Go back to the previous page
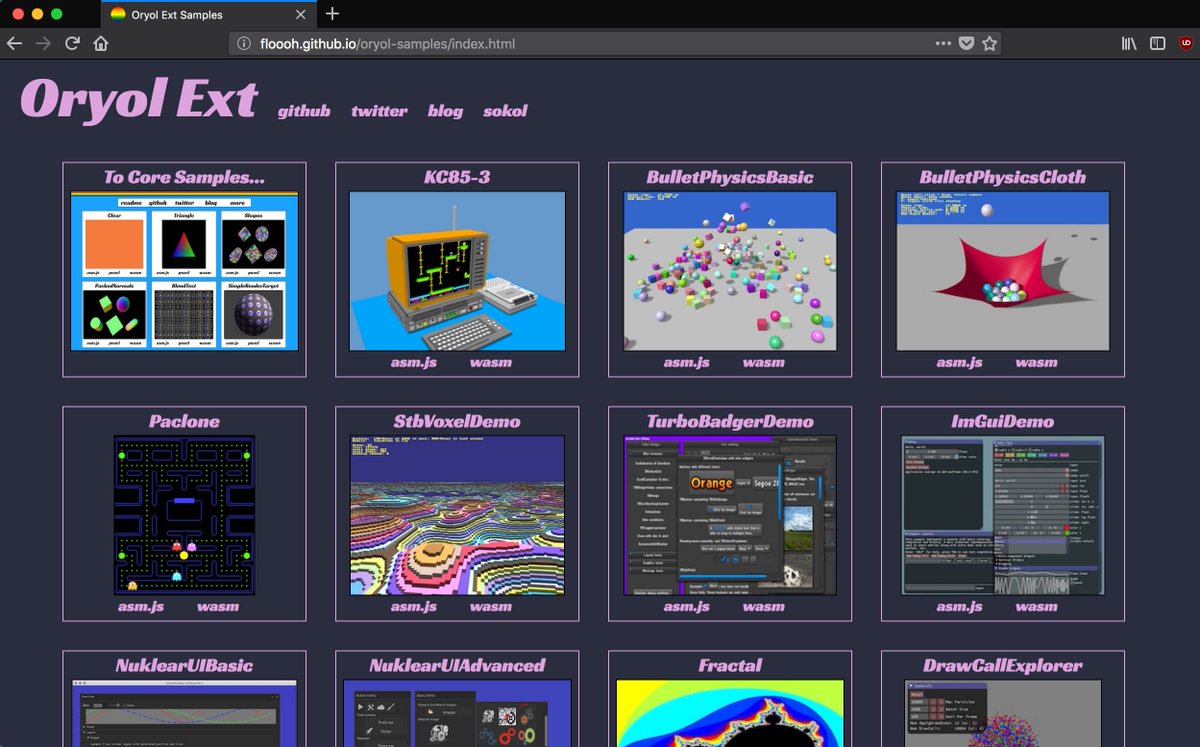The image size is (1200, 747). (14, 43)
